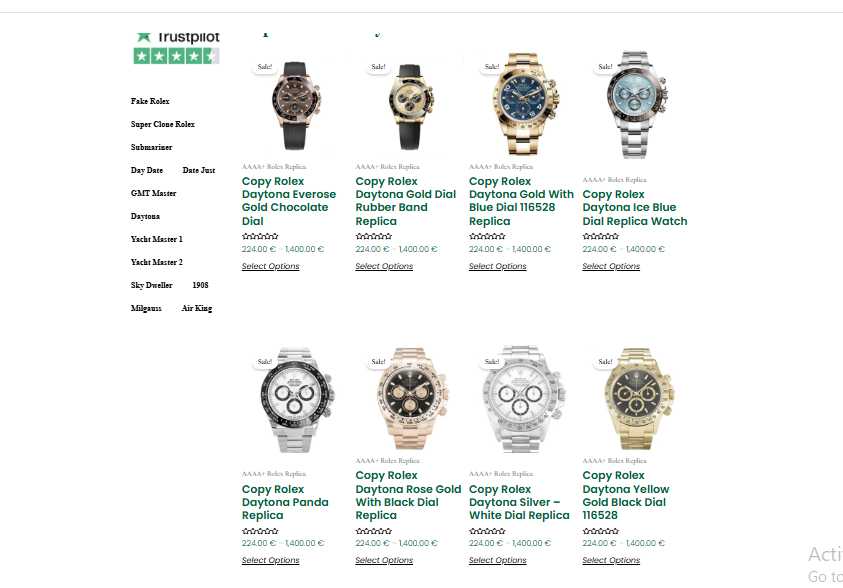Image resolution: width=843 pixels, height=588 pixels.
Task: Click the Yellow Gold Black Dial watch image
Action: tap(638, 398)
